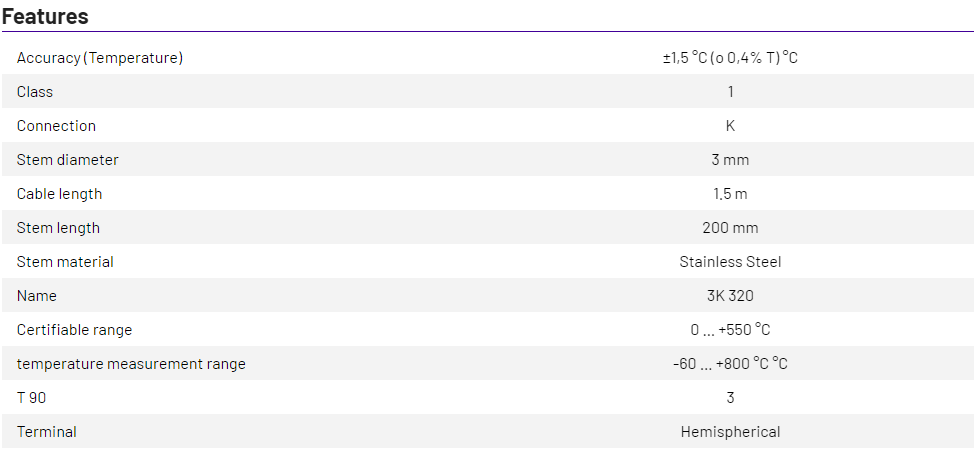Click the Stem length label
978x464 pixels.
click(58, 228)
